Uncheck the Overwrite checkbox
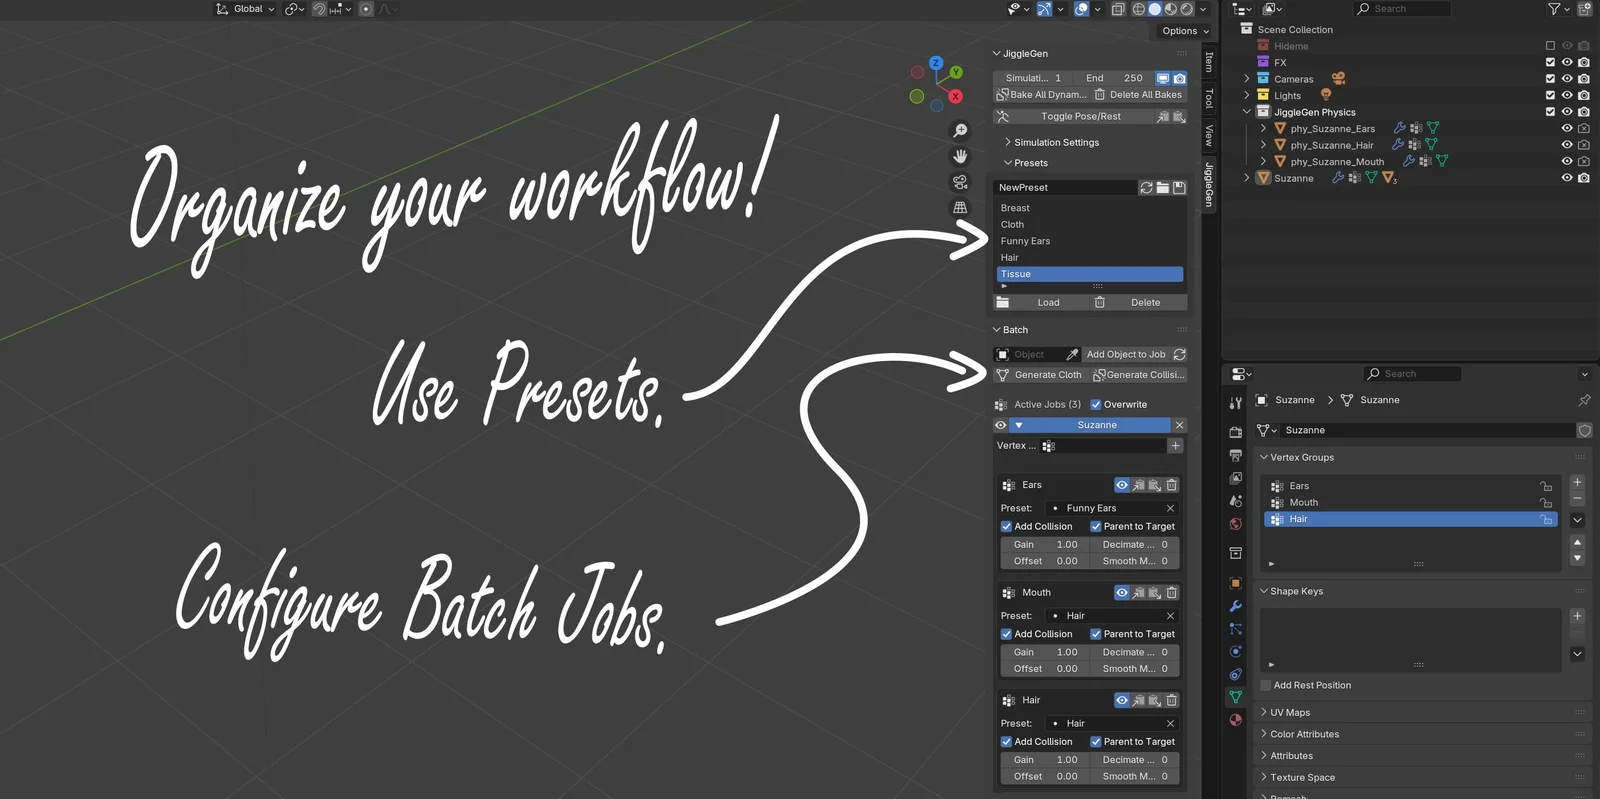The height and width of the screenshot is (799, 1600). click(1096, 405)
